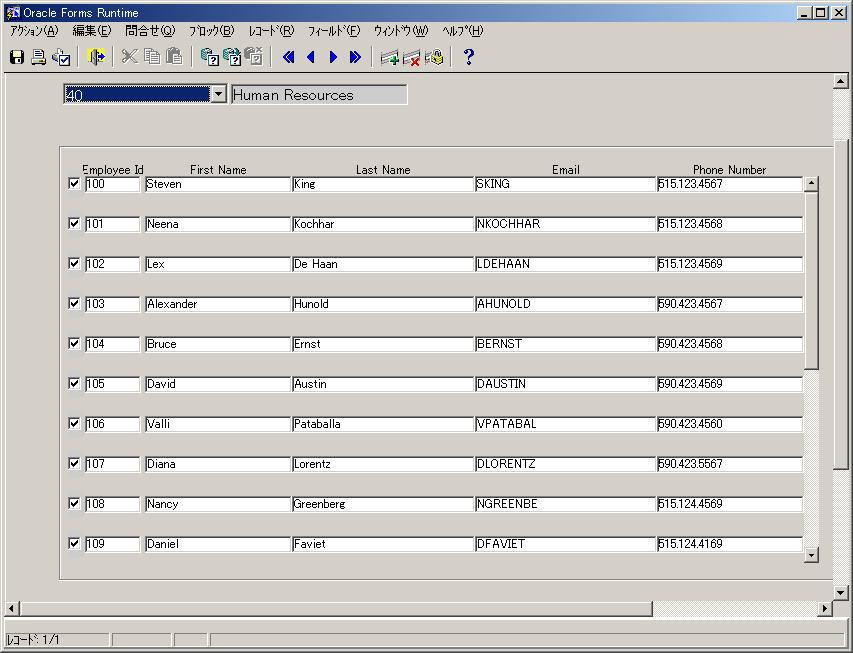Click the Lock Record icon
853x653 pixels.
pyautogui.click(x=434, y=57)
